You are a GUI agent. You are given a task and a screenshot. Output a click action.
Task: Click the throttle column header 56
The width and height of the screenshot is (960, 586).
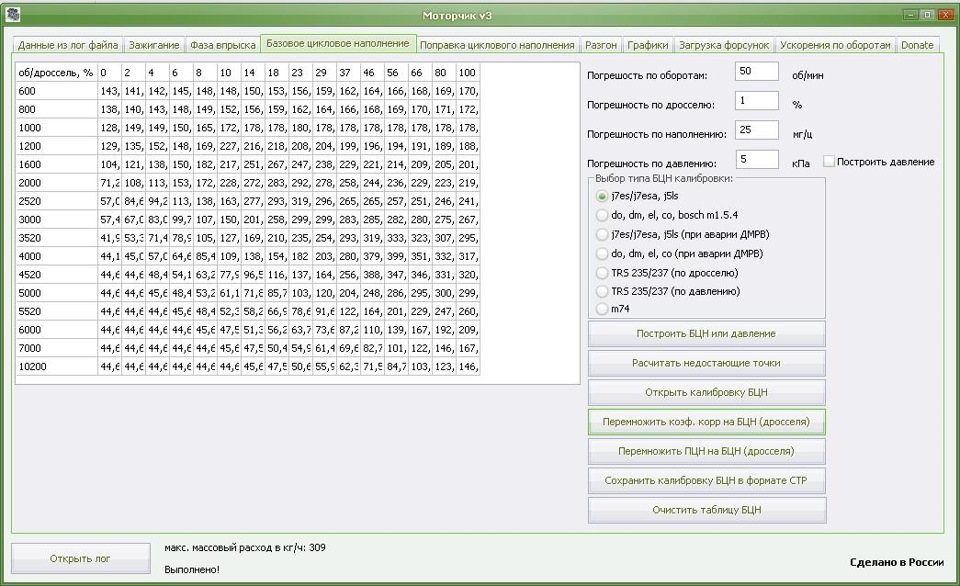[x=396, y=73]
